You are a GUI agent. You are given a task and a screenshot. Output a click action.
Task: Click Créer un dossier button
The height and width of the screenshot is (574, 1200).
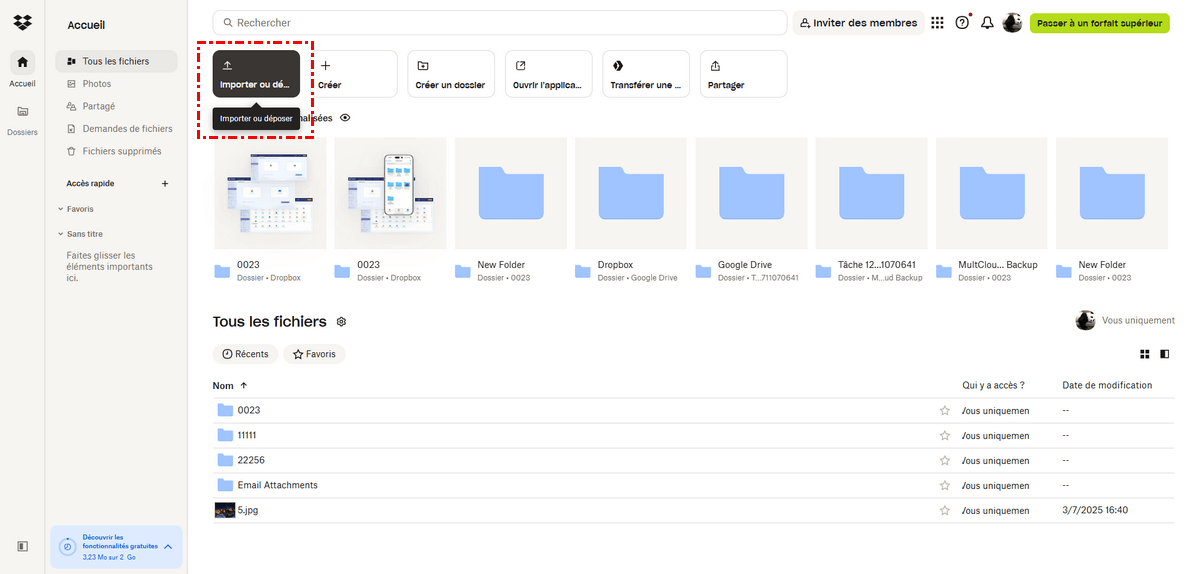tap(451, 74)
